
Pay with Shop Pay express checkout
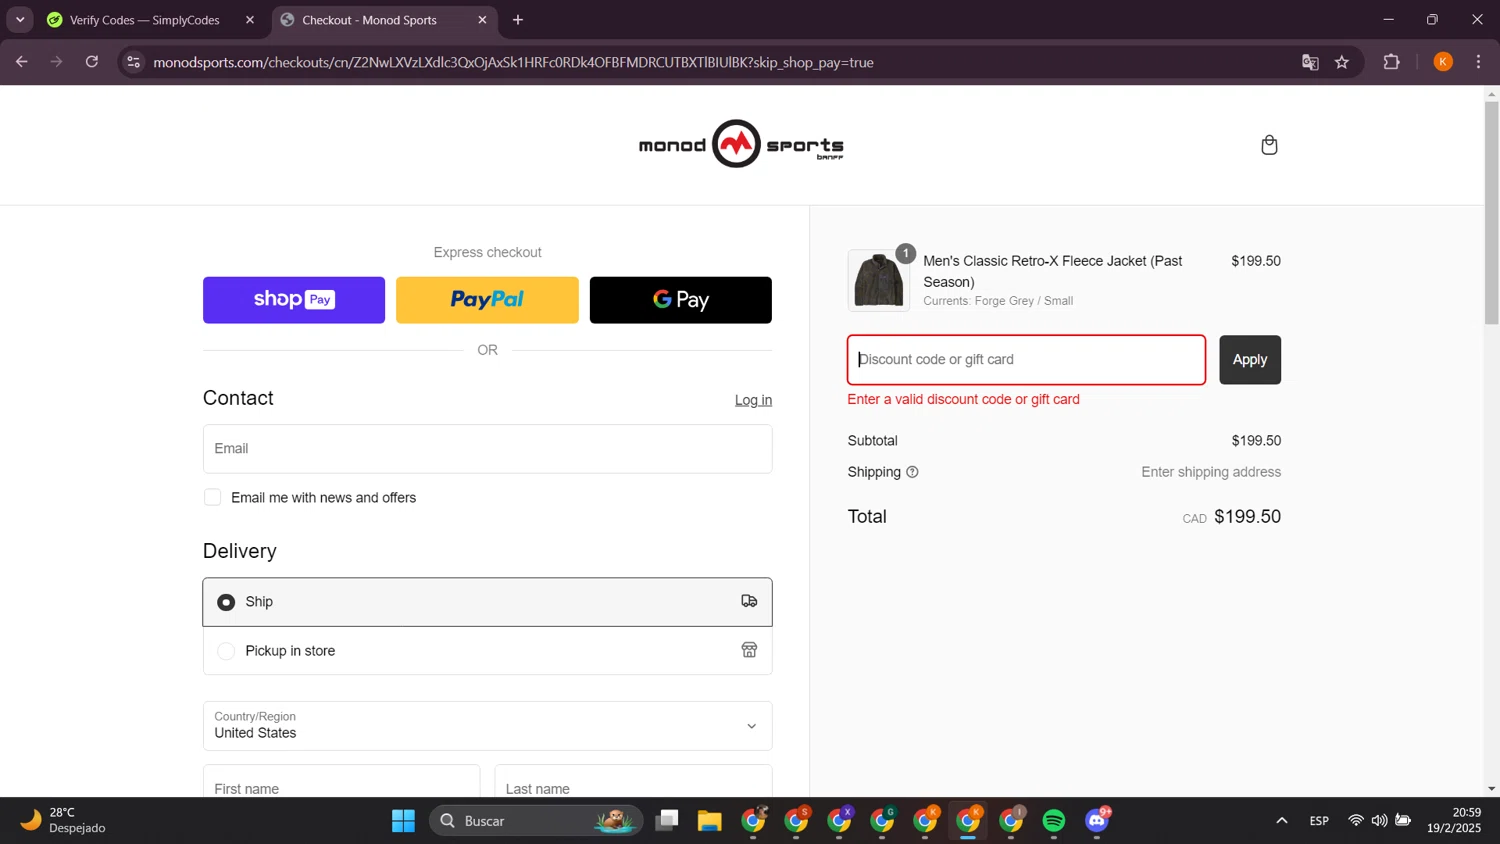click(294, 300)
